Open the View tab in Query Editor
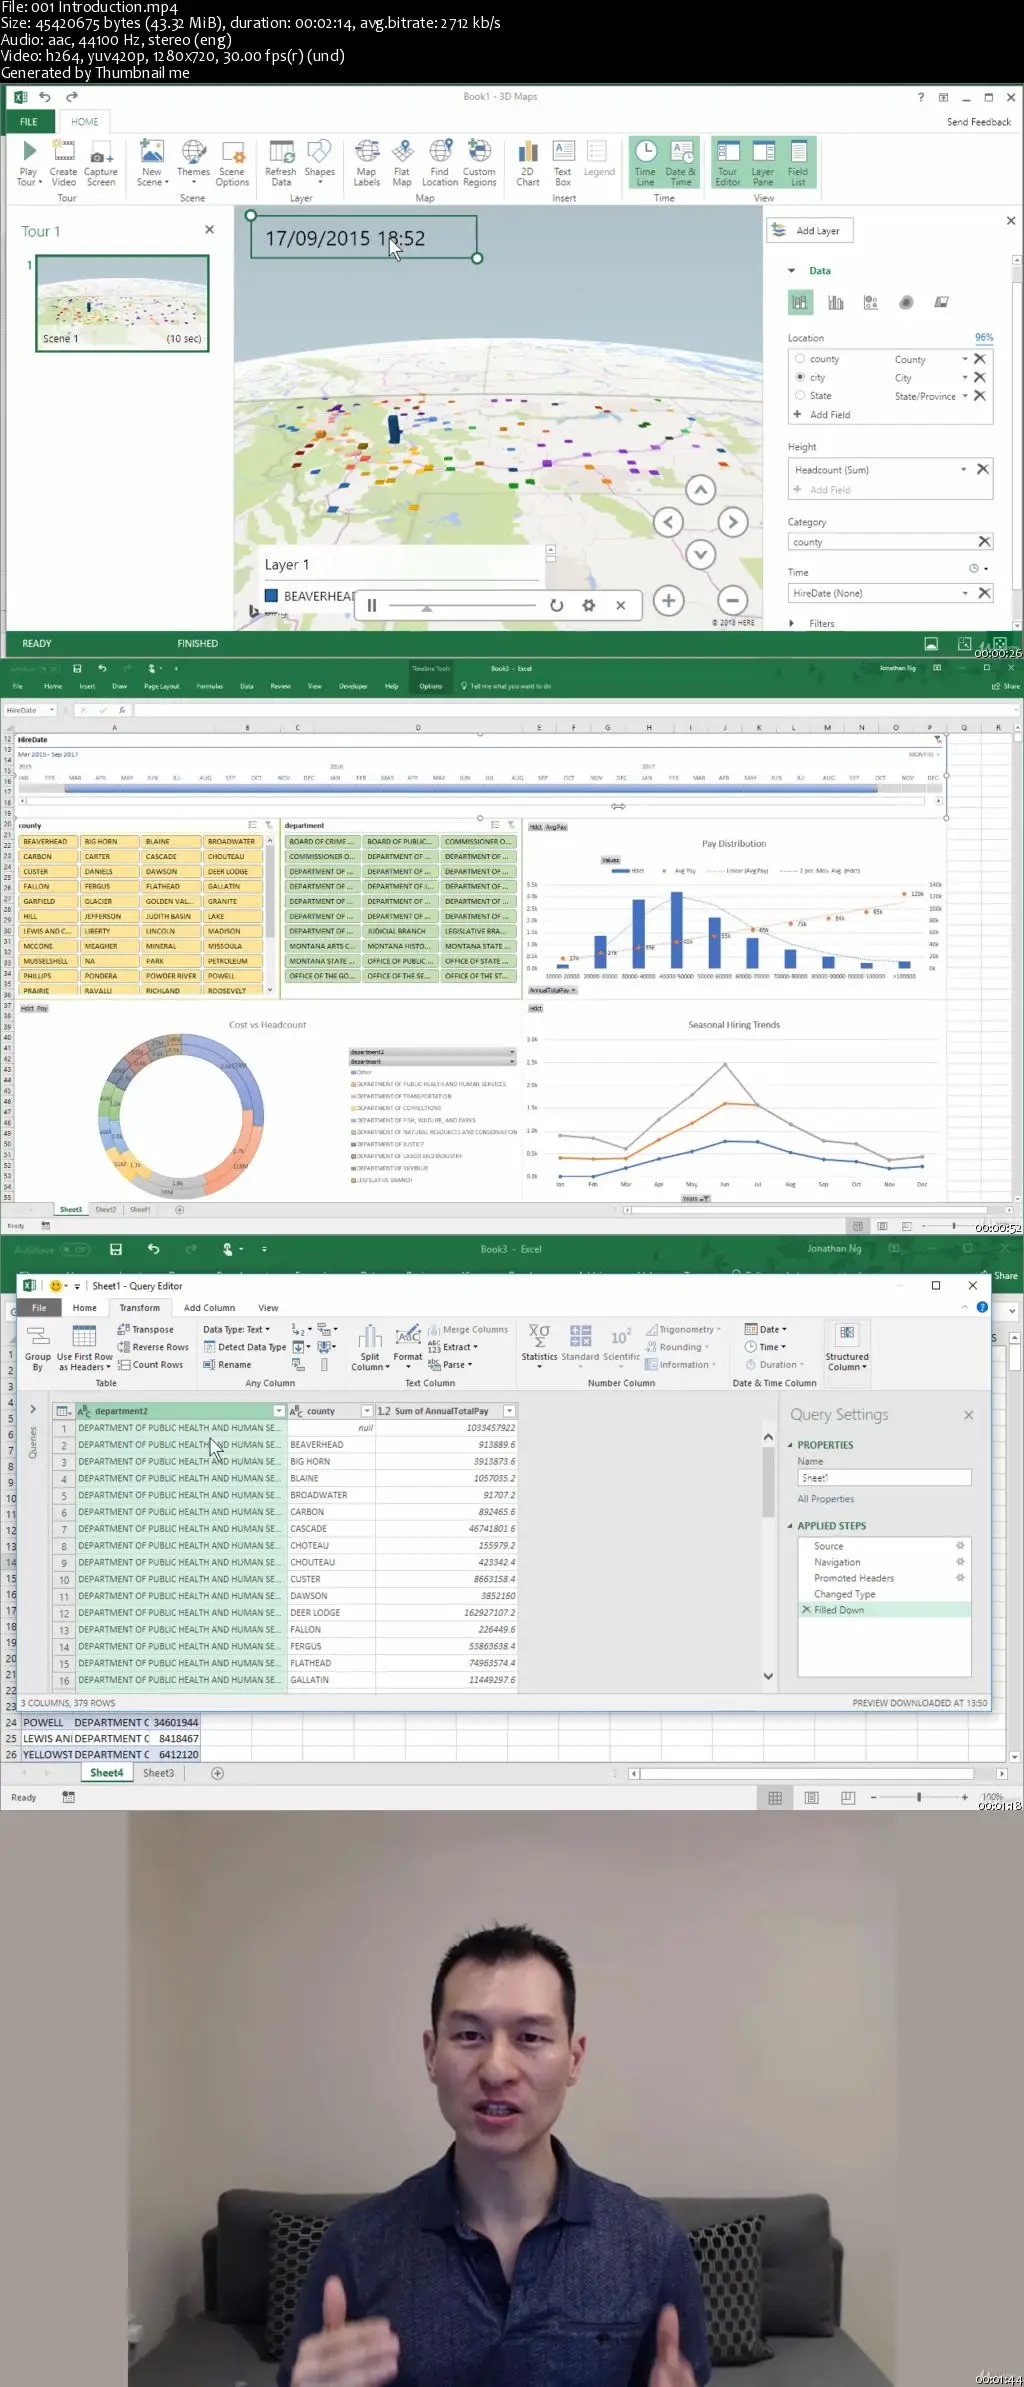 click(x=268, y=1308)
